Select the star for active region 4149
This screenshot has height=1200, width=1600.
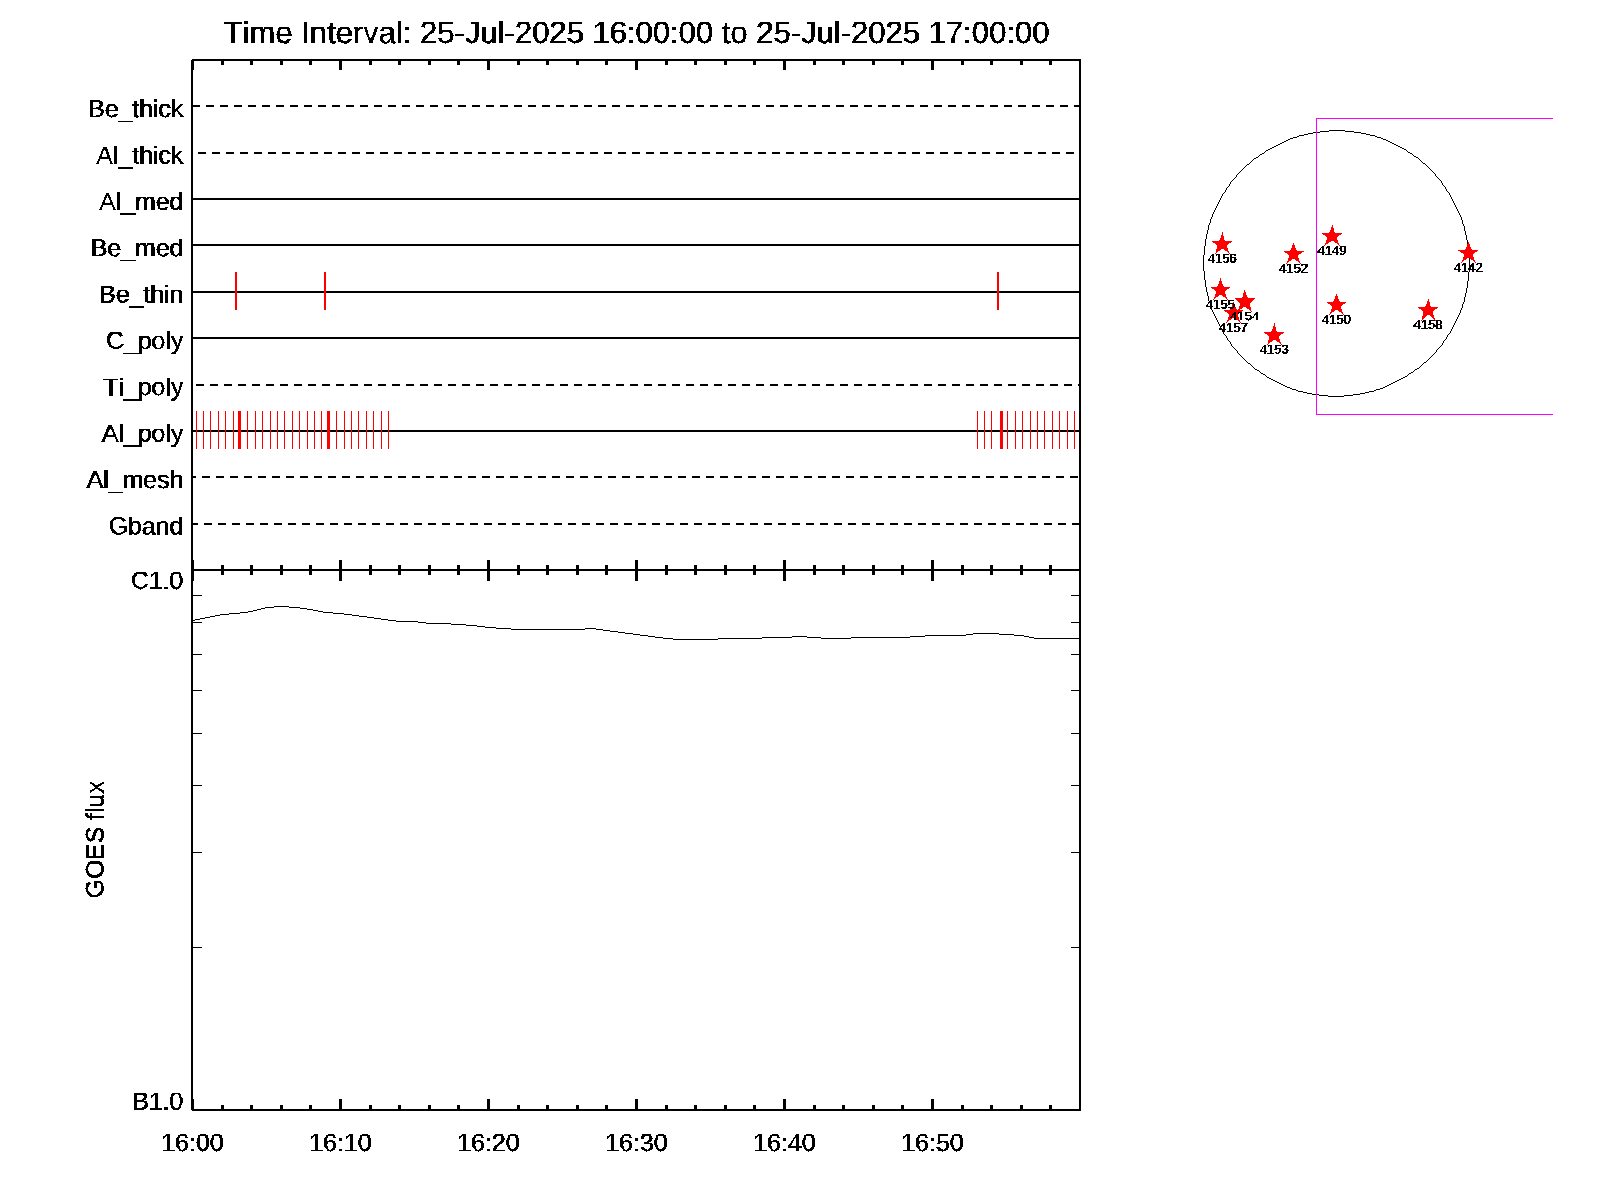1331,236
